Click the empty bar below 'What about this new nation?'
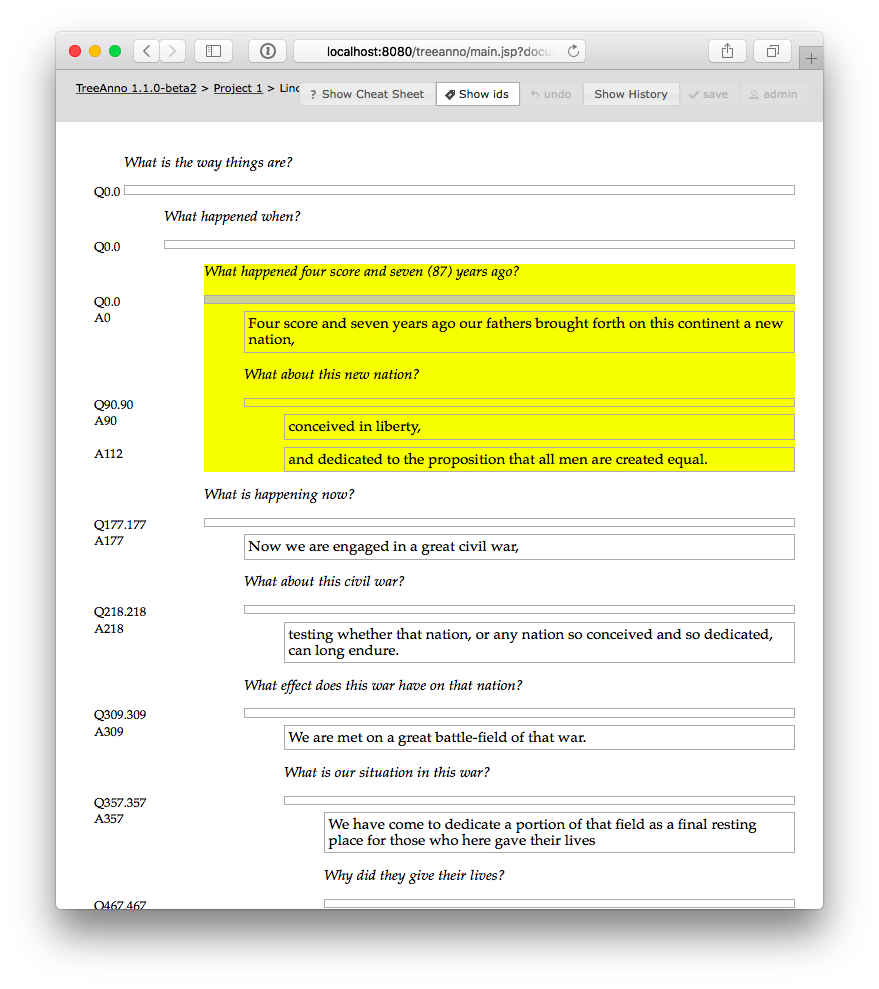879x989 pixels. pos(519,402)
